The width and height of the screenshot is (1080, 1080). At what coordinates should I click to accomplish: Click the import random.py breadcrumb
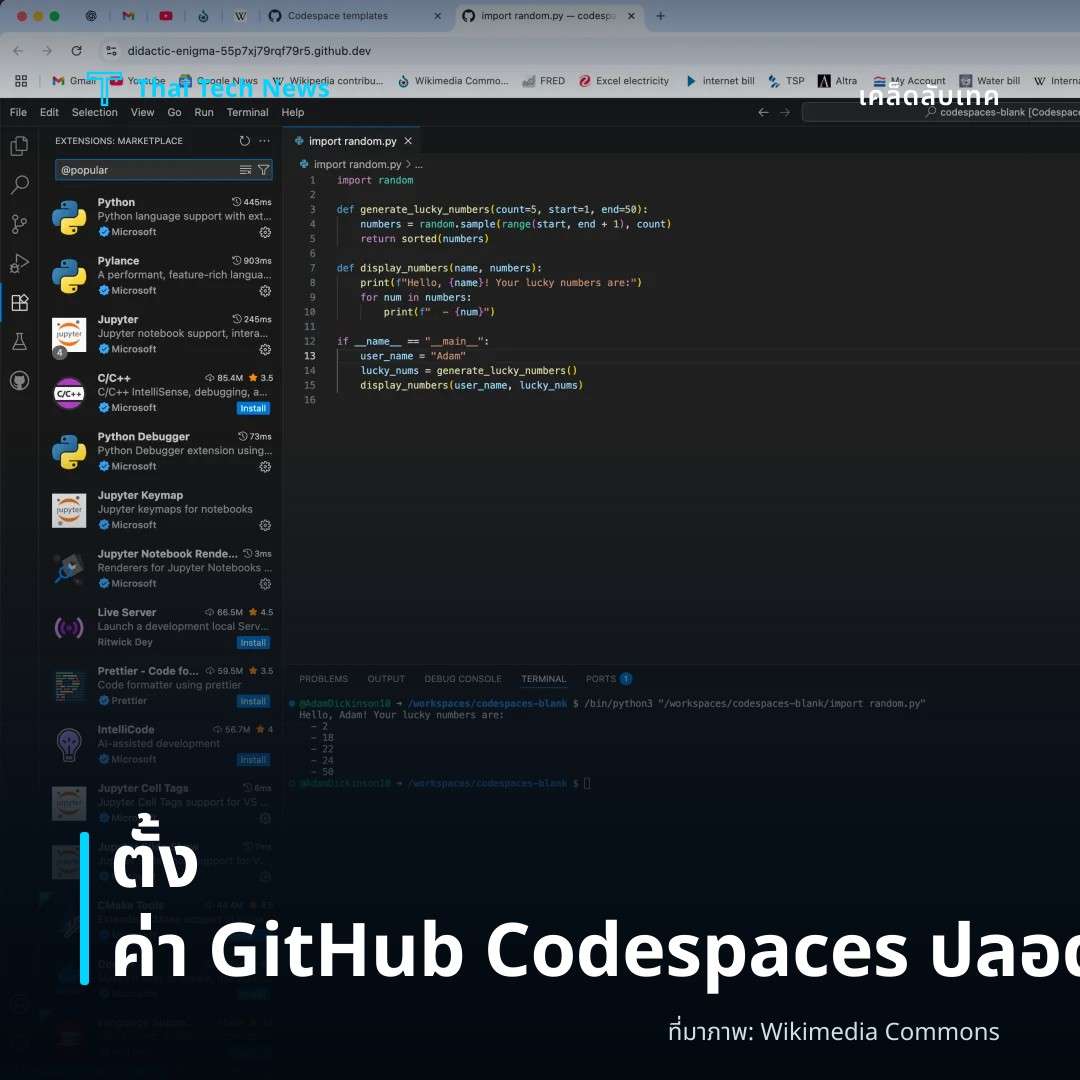tap(357, 164)
